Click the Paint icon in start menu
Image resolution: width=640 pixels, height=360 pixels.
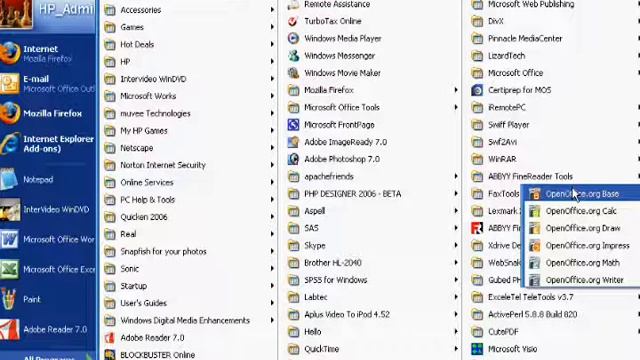click(x=9, y=299)
